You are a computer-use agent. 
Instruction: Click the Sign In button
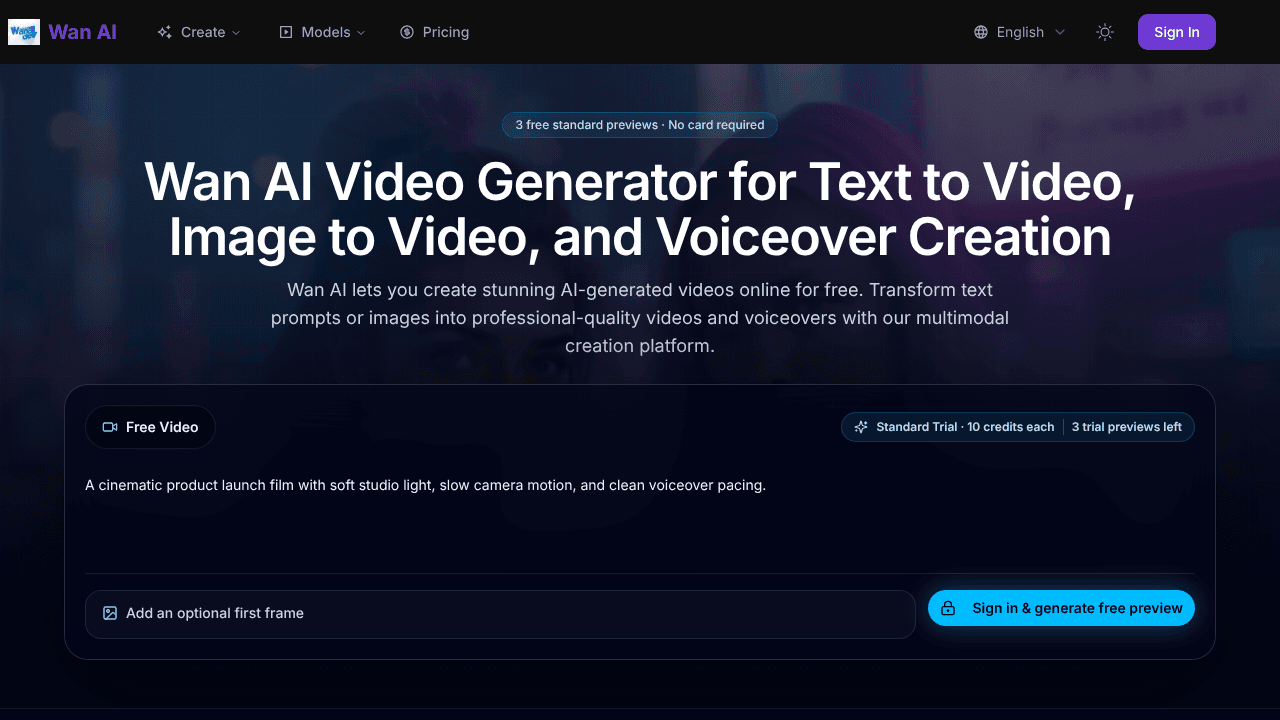[1177, 32]
